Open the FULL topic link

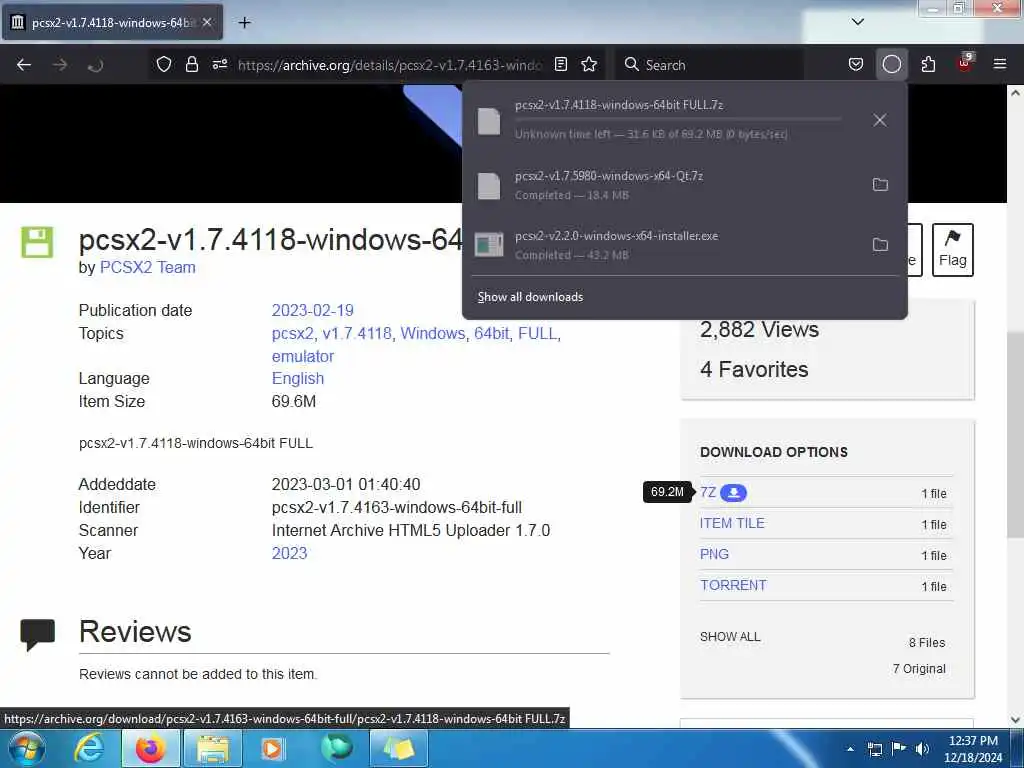coord(537,333)
